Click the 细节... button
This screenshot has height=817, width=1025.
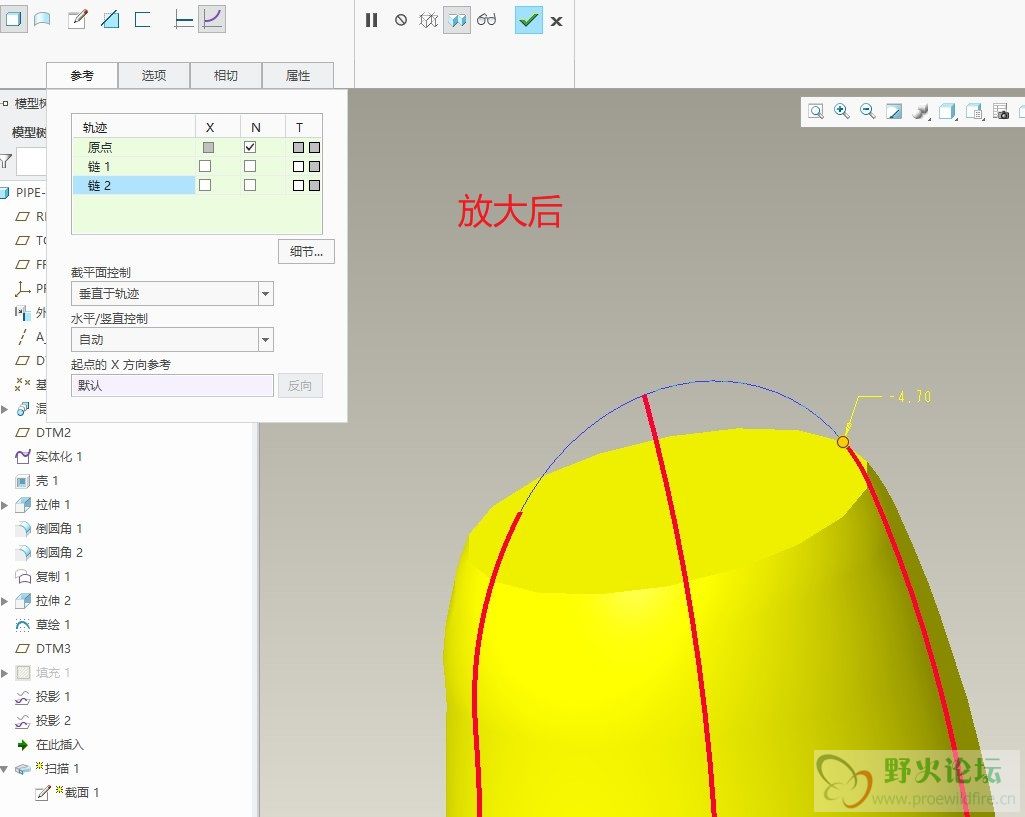pyautogui.click(x=306, y=251)
